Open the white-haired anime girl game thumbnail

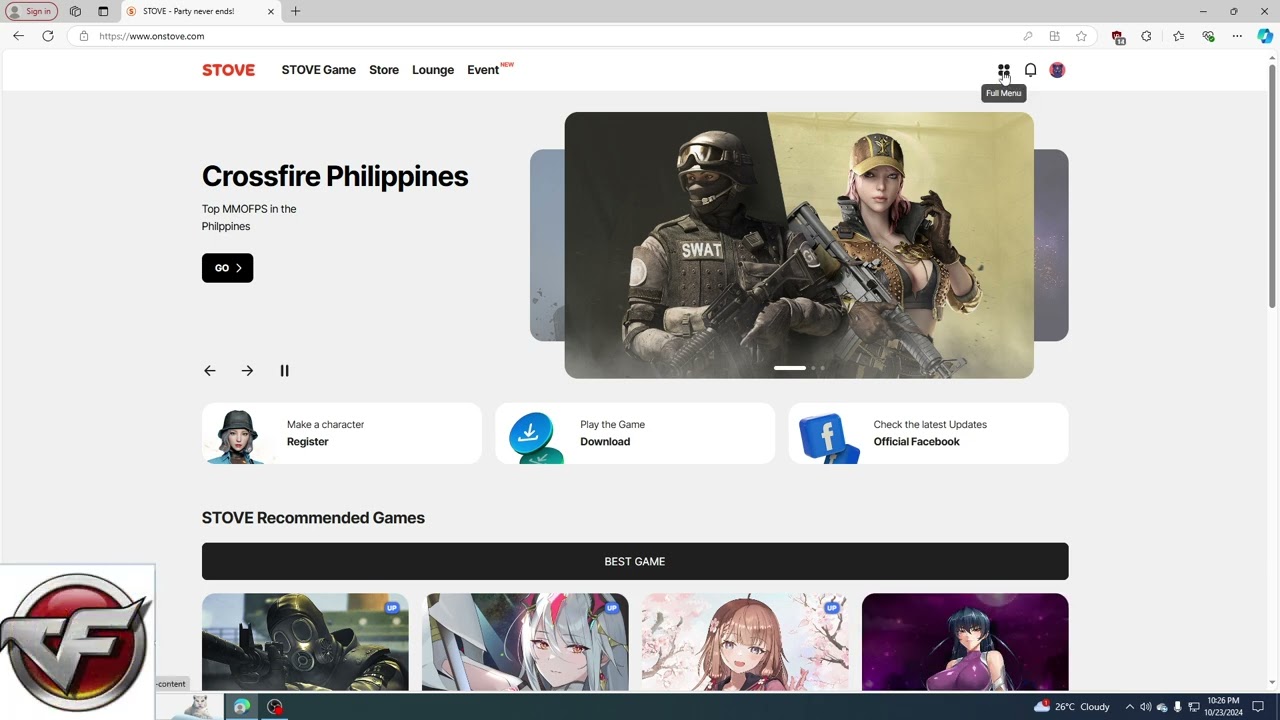[525, 641]
